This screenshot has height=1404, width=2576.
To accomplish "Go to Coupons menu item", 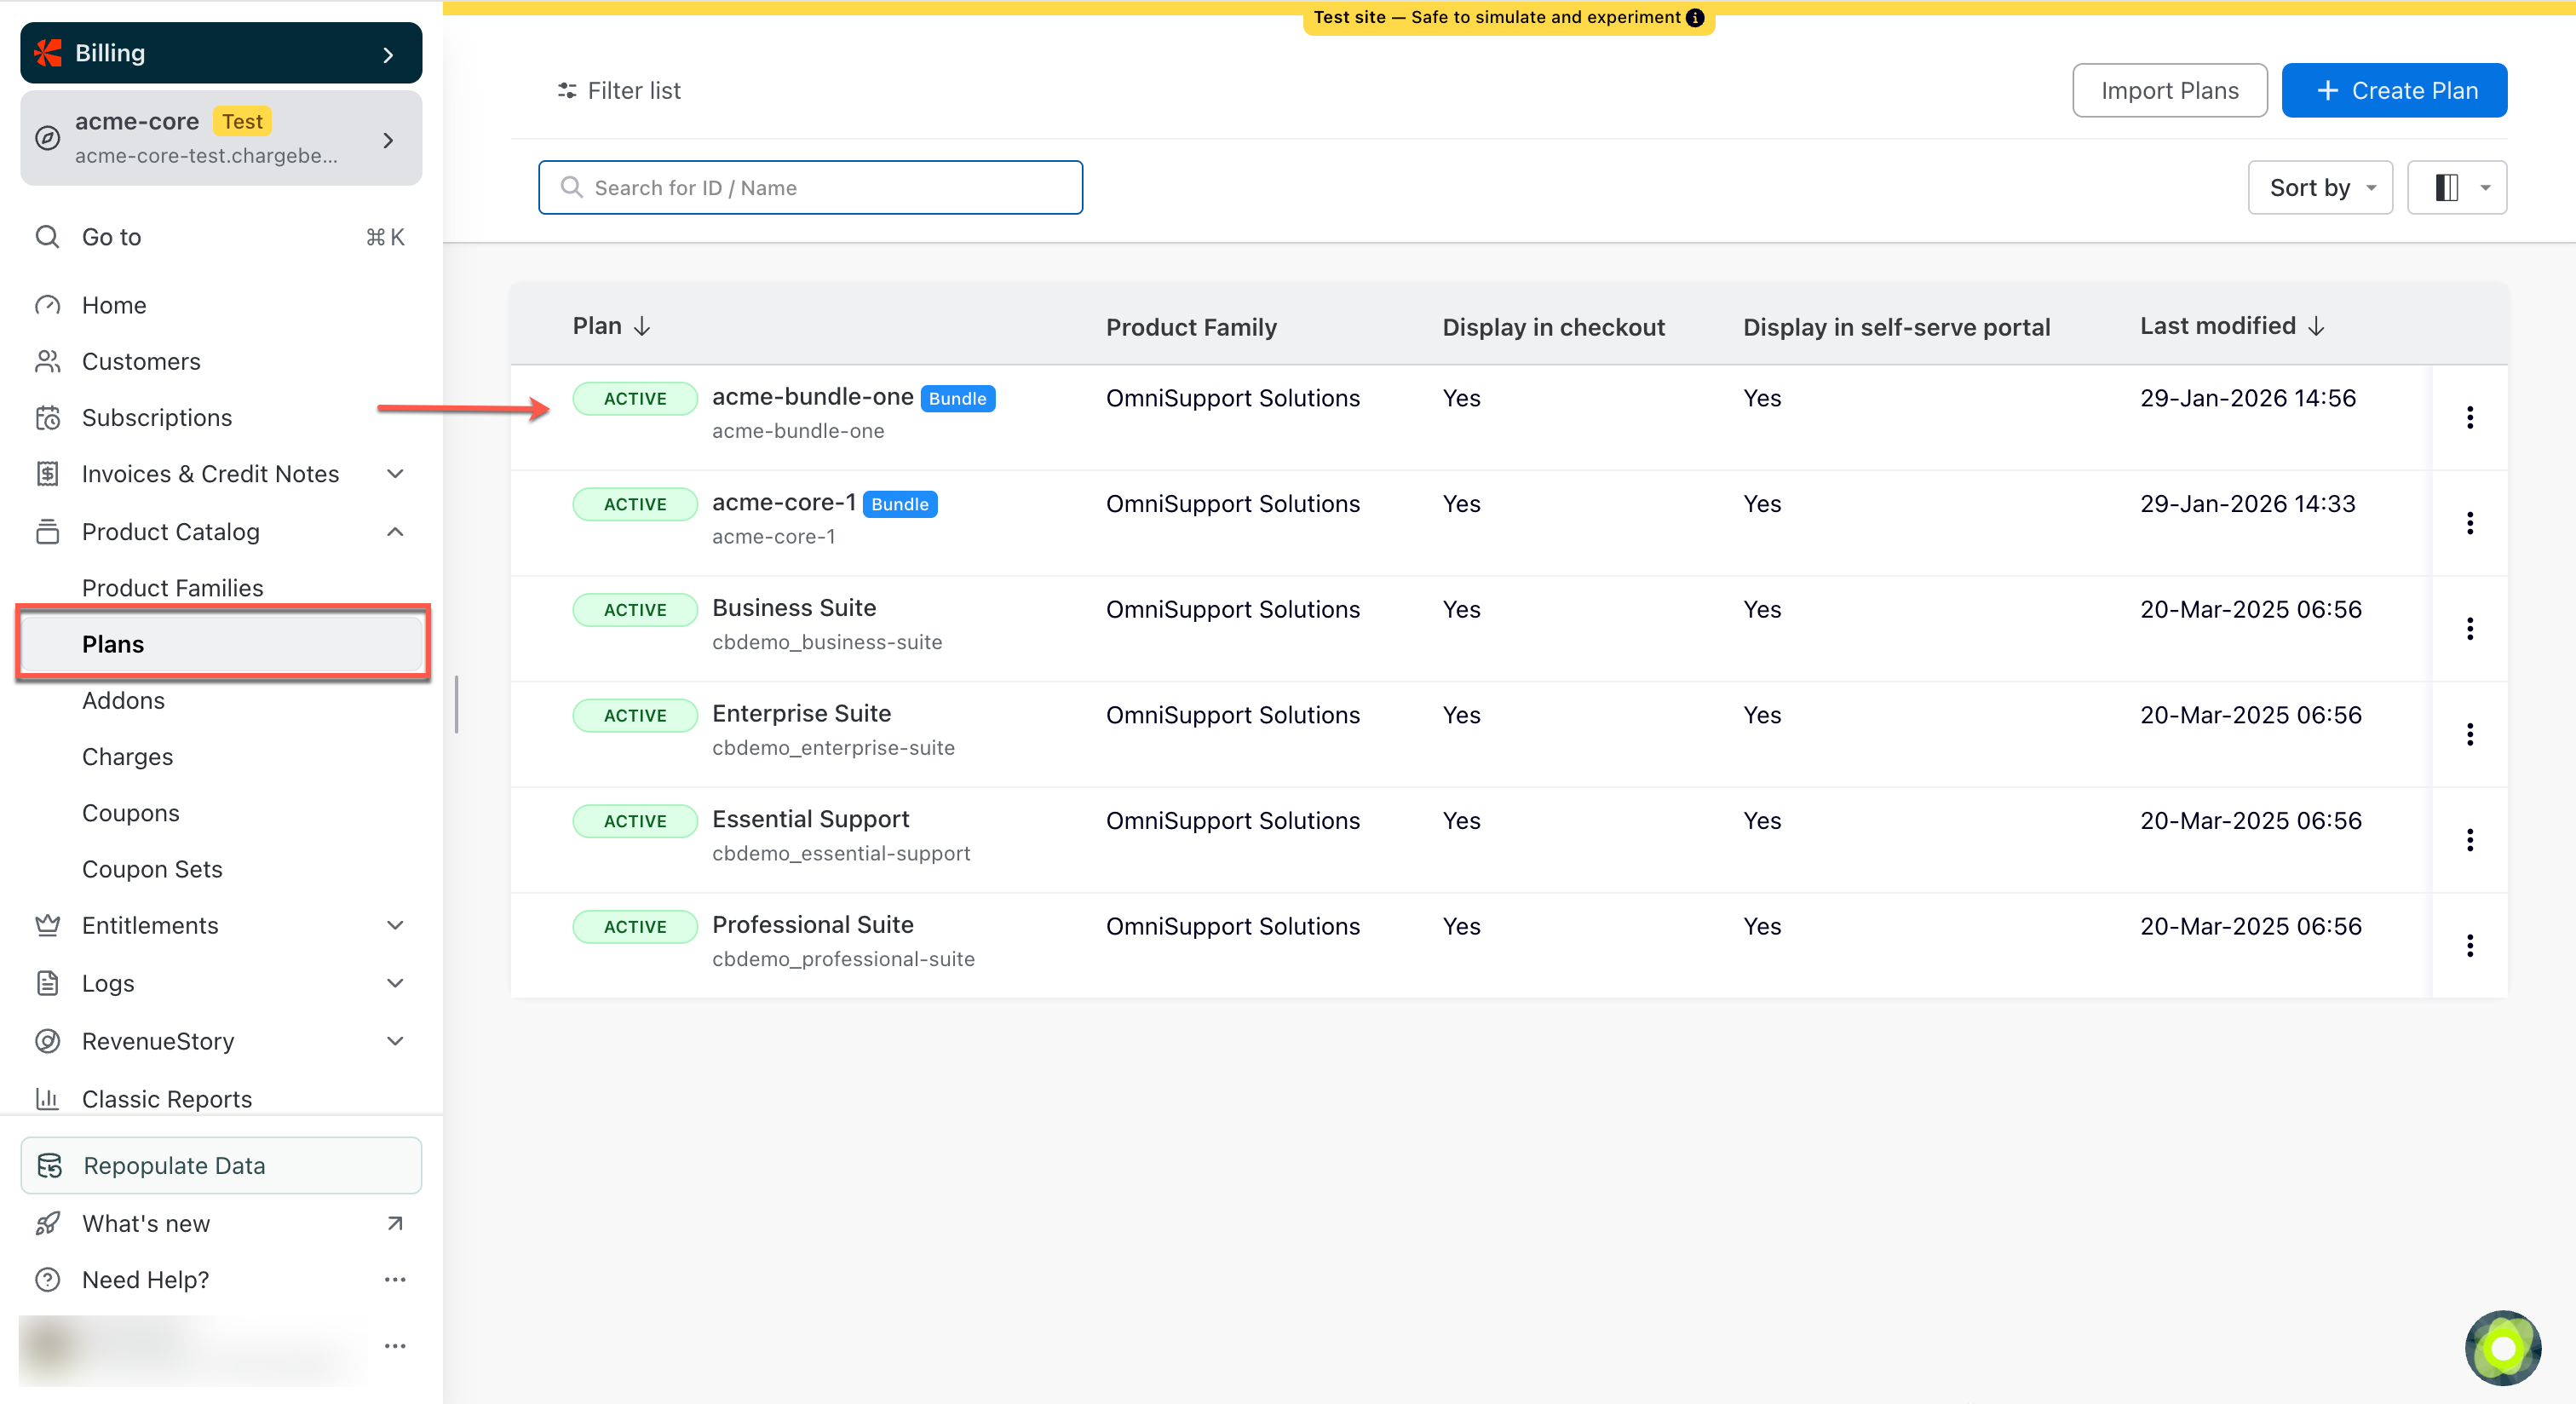I will (x=131, y=812).
